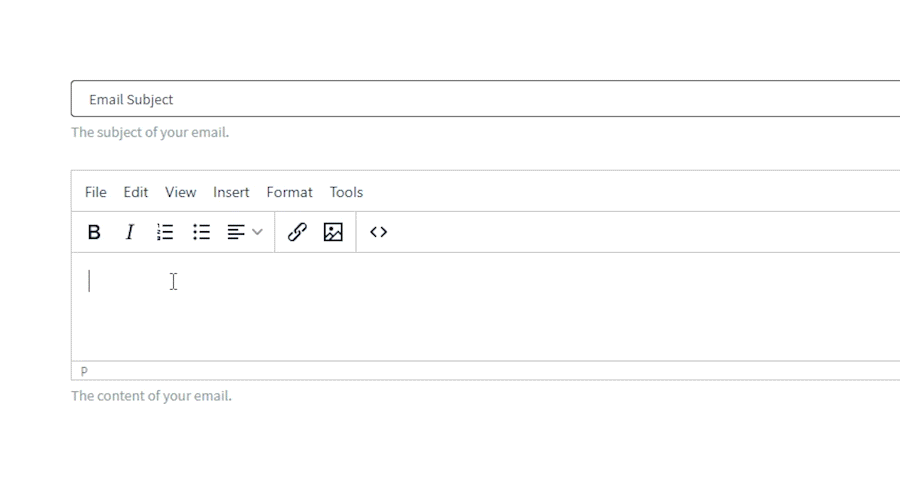Open the Format menu
This screenshot has height=490, width=900.
tap(289, 192)
